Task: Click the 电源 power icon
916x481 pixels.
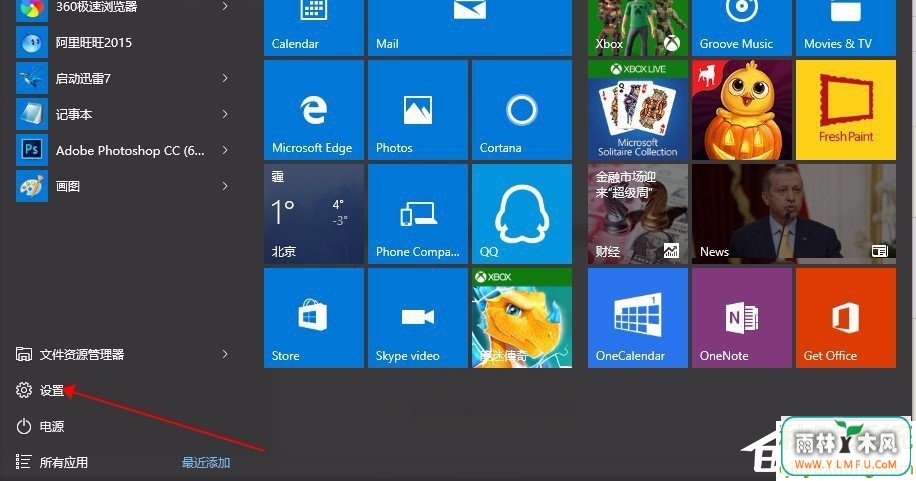Action: (24, 426)
